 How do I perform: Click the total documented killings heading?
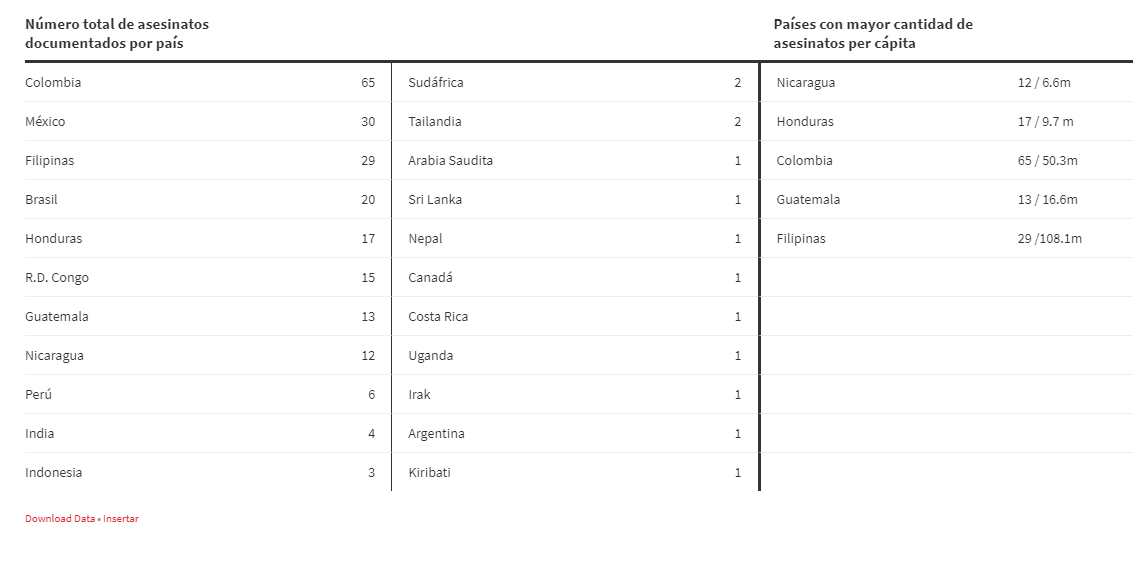(117, 34)
